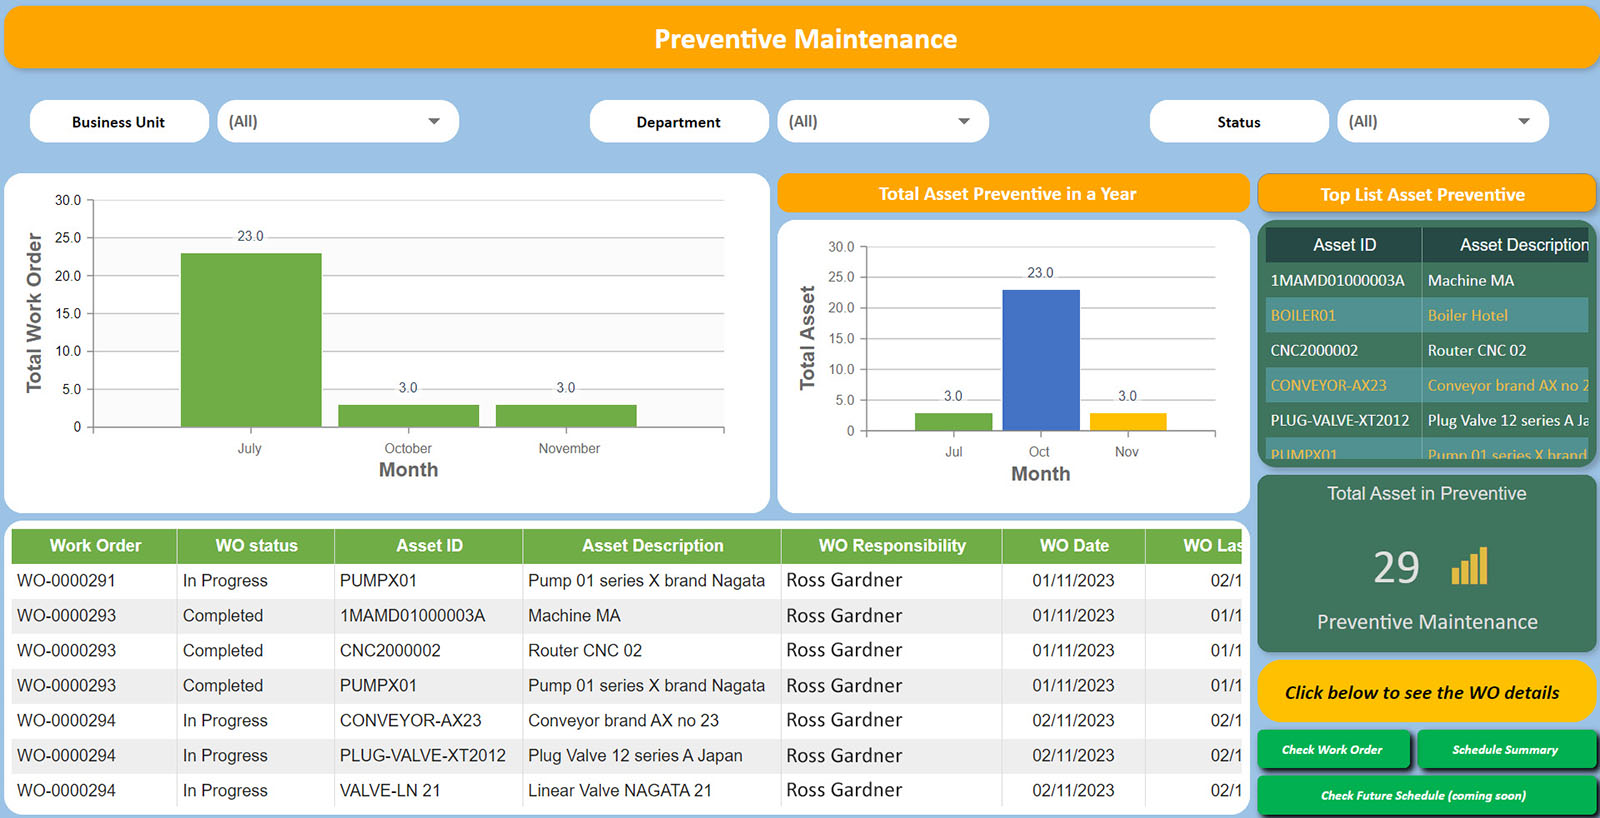The height and width of the screenshot is (818, 1600).
Task: Click the yellow Nov bar in Total Asset chart
Action: [1127, 422]
